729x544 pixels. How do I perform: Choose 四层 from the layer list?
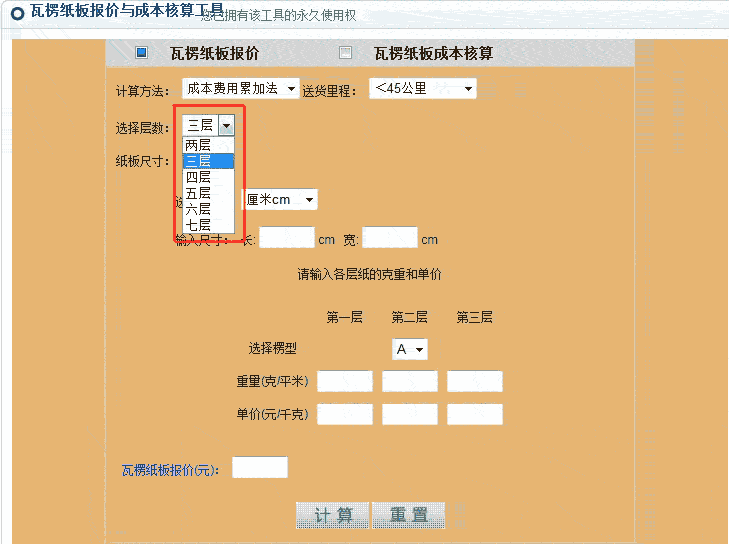(207, 177)
